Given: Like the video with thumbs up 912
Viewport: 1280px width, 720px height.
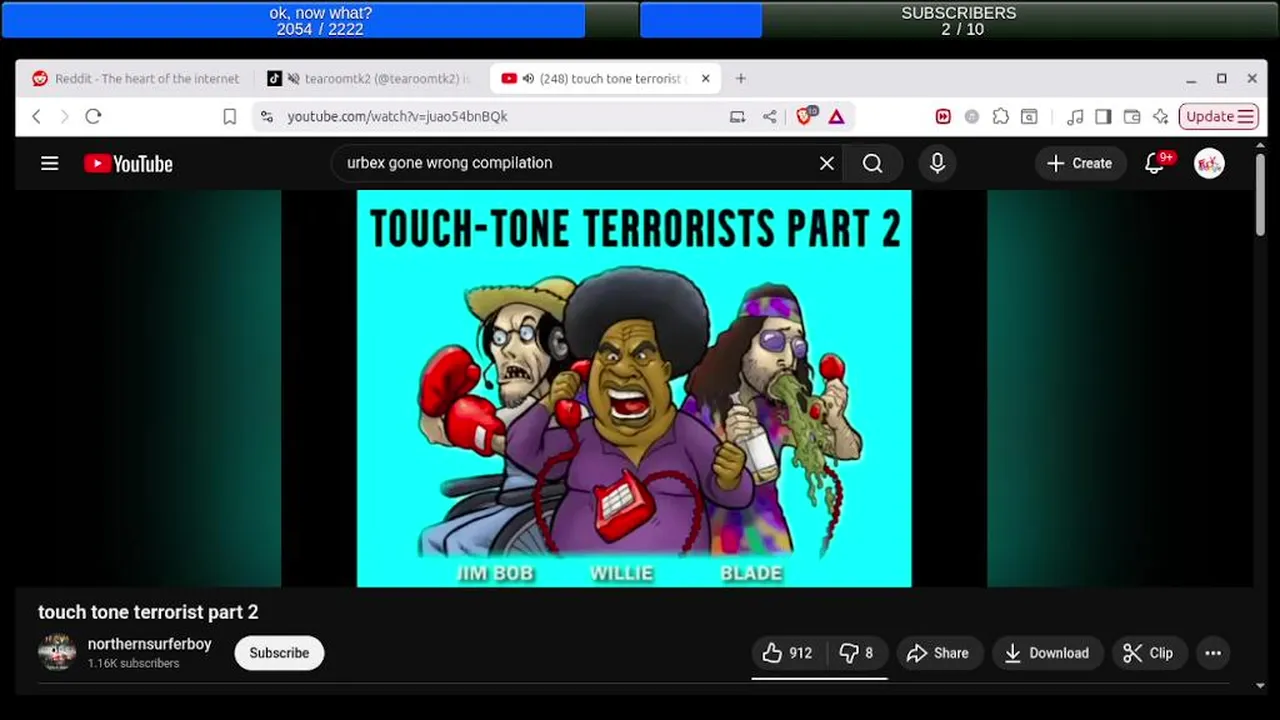Looking at the screenshot, I should click(x=788, y=653).
